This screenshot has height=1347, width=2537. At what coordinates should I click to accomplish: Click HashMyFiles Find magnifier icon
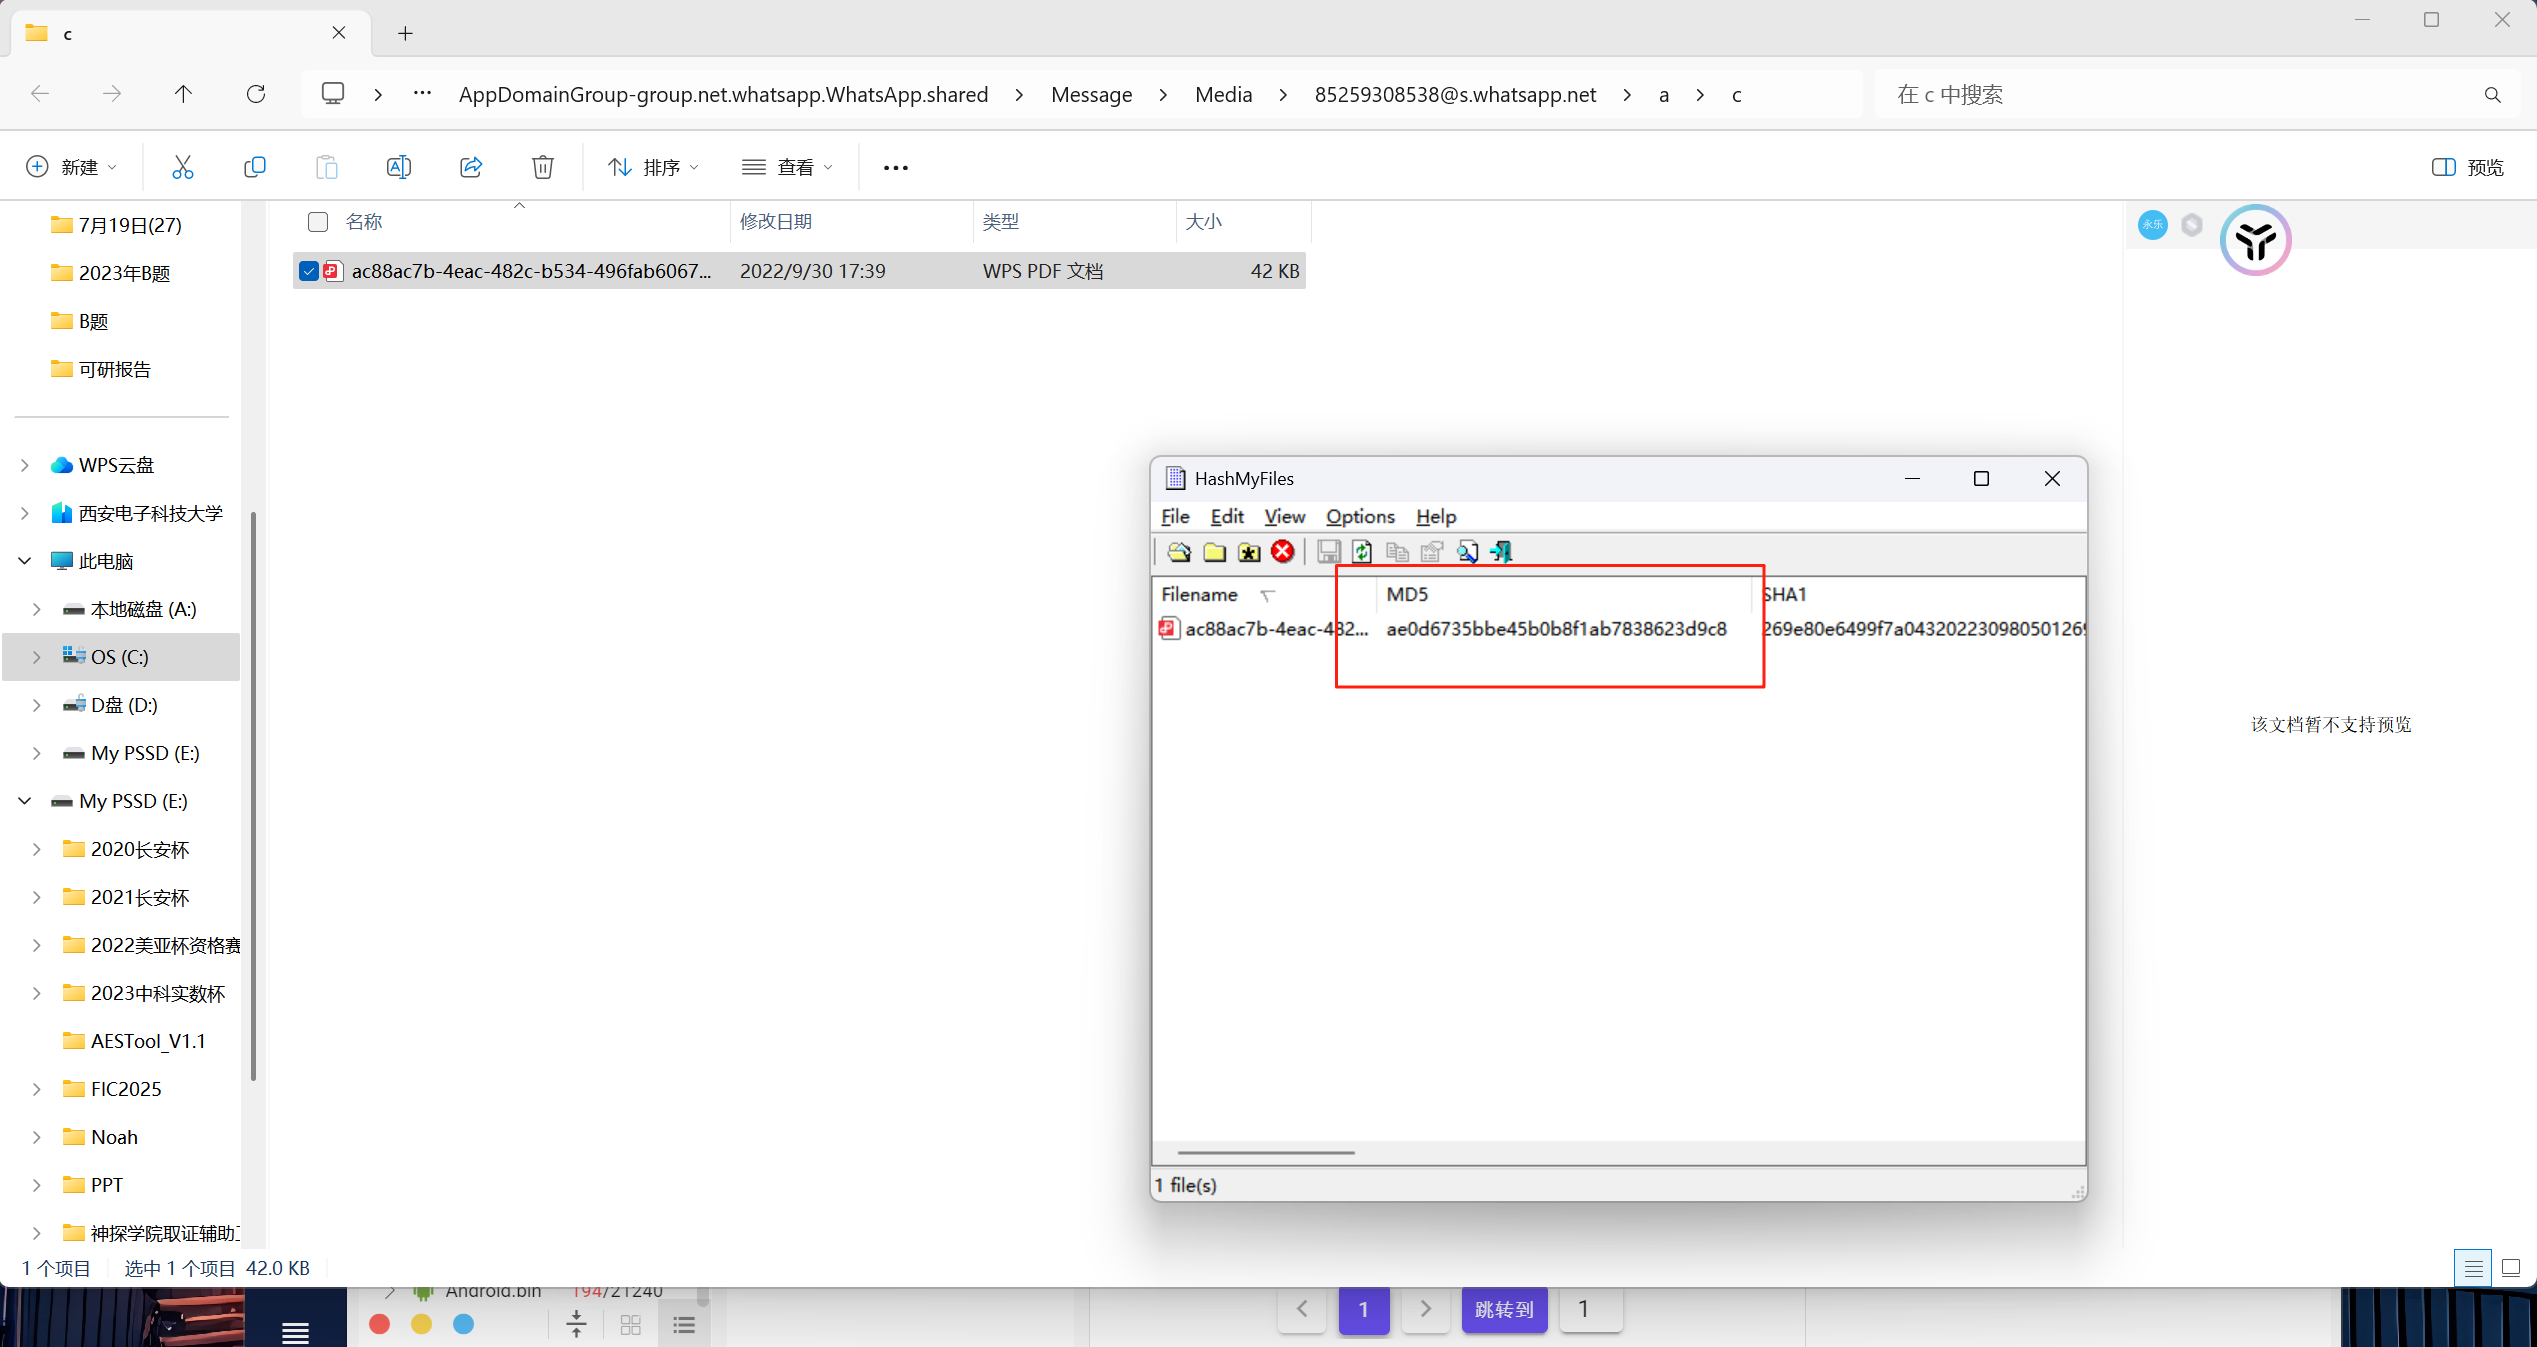click(1467, 552)
